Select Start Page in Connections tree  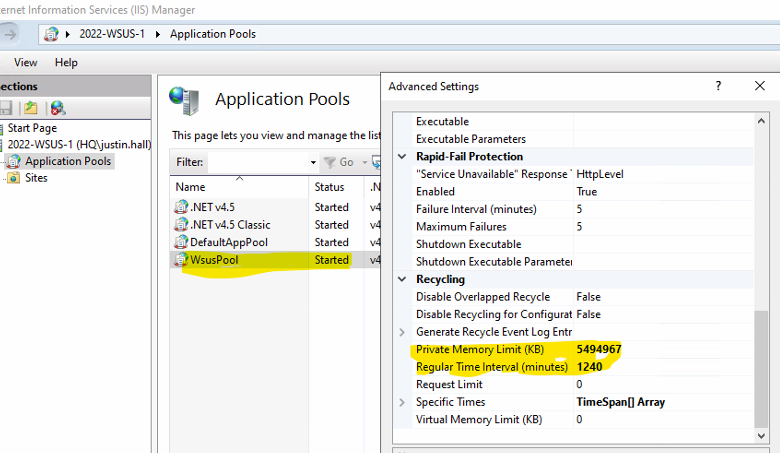32,128
